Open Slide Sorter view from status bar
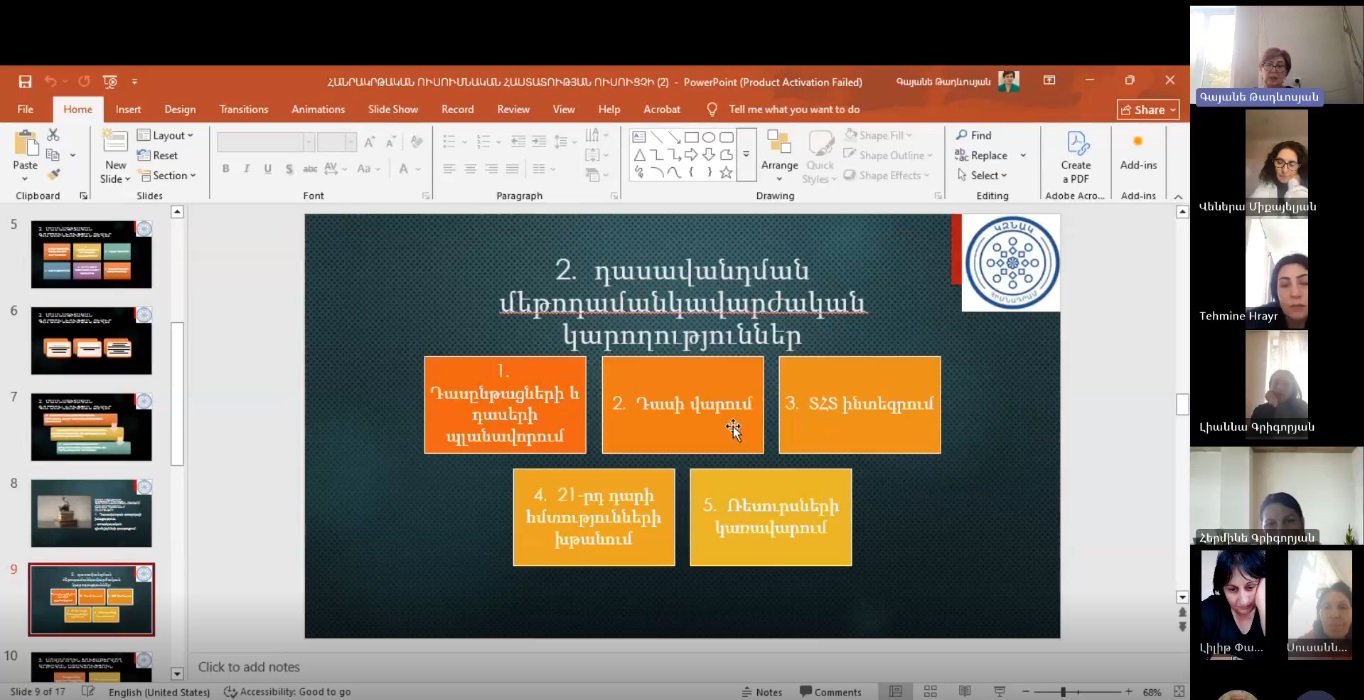The width and height of the screenshot is (1364, 700). pyautogui.click(x=930, y=692)
